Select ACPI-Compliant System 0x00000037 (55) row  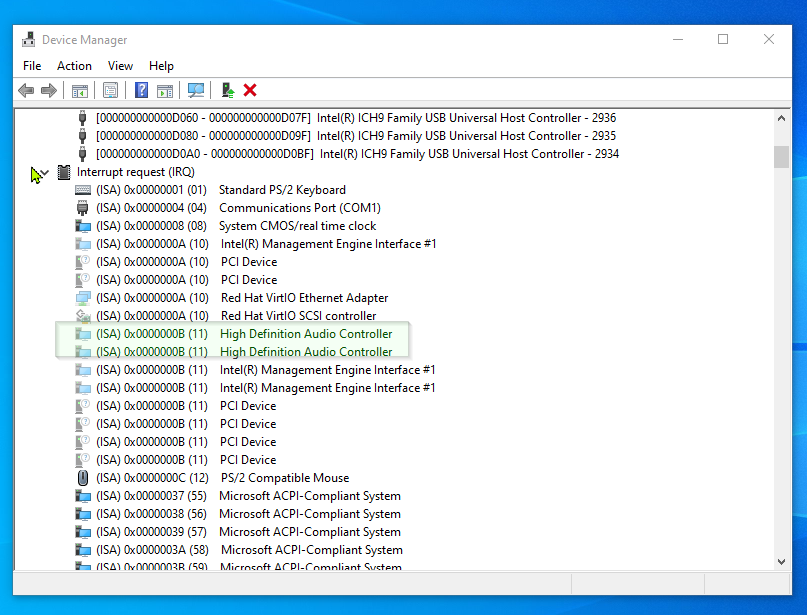(x=248, y=496)
